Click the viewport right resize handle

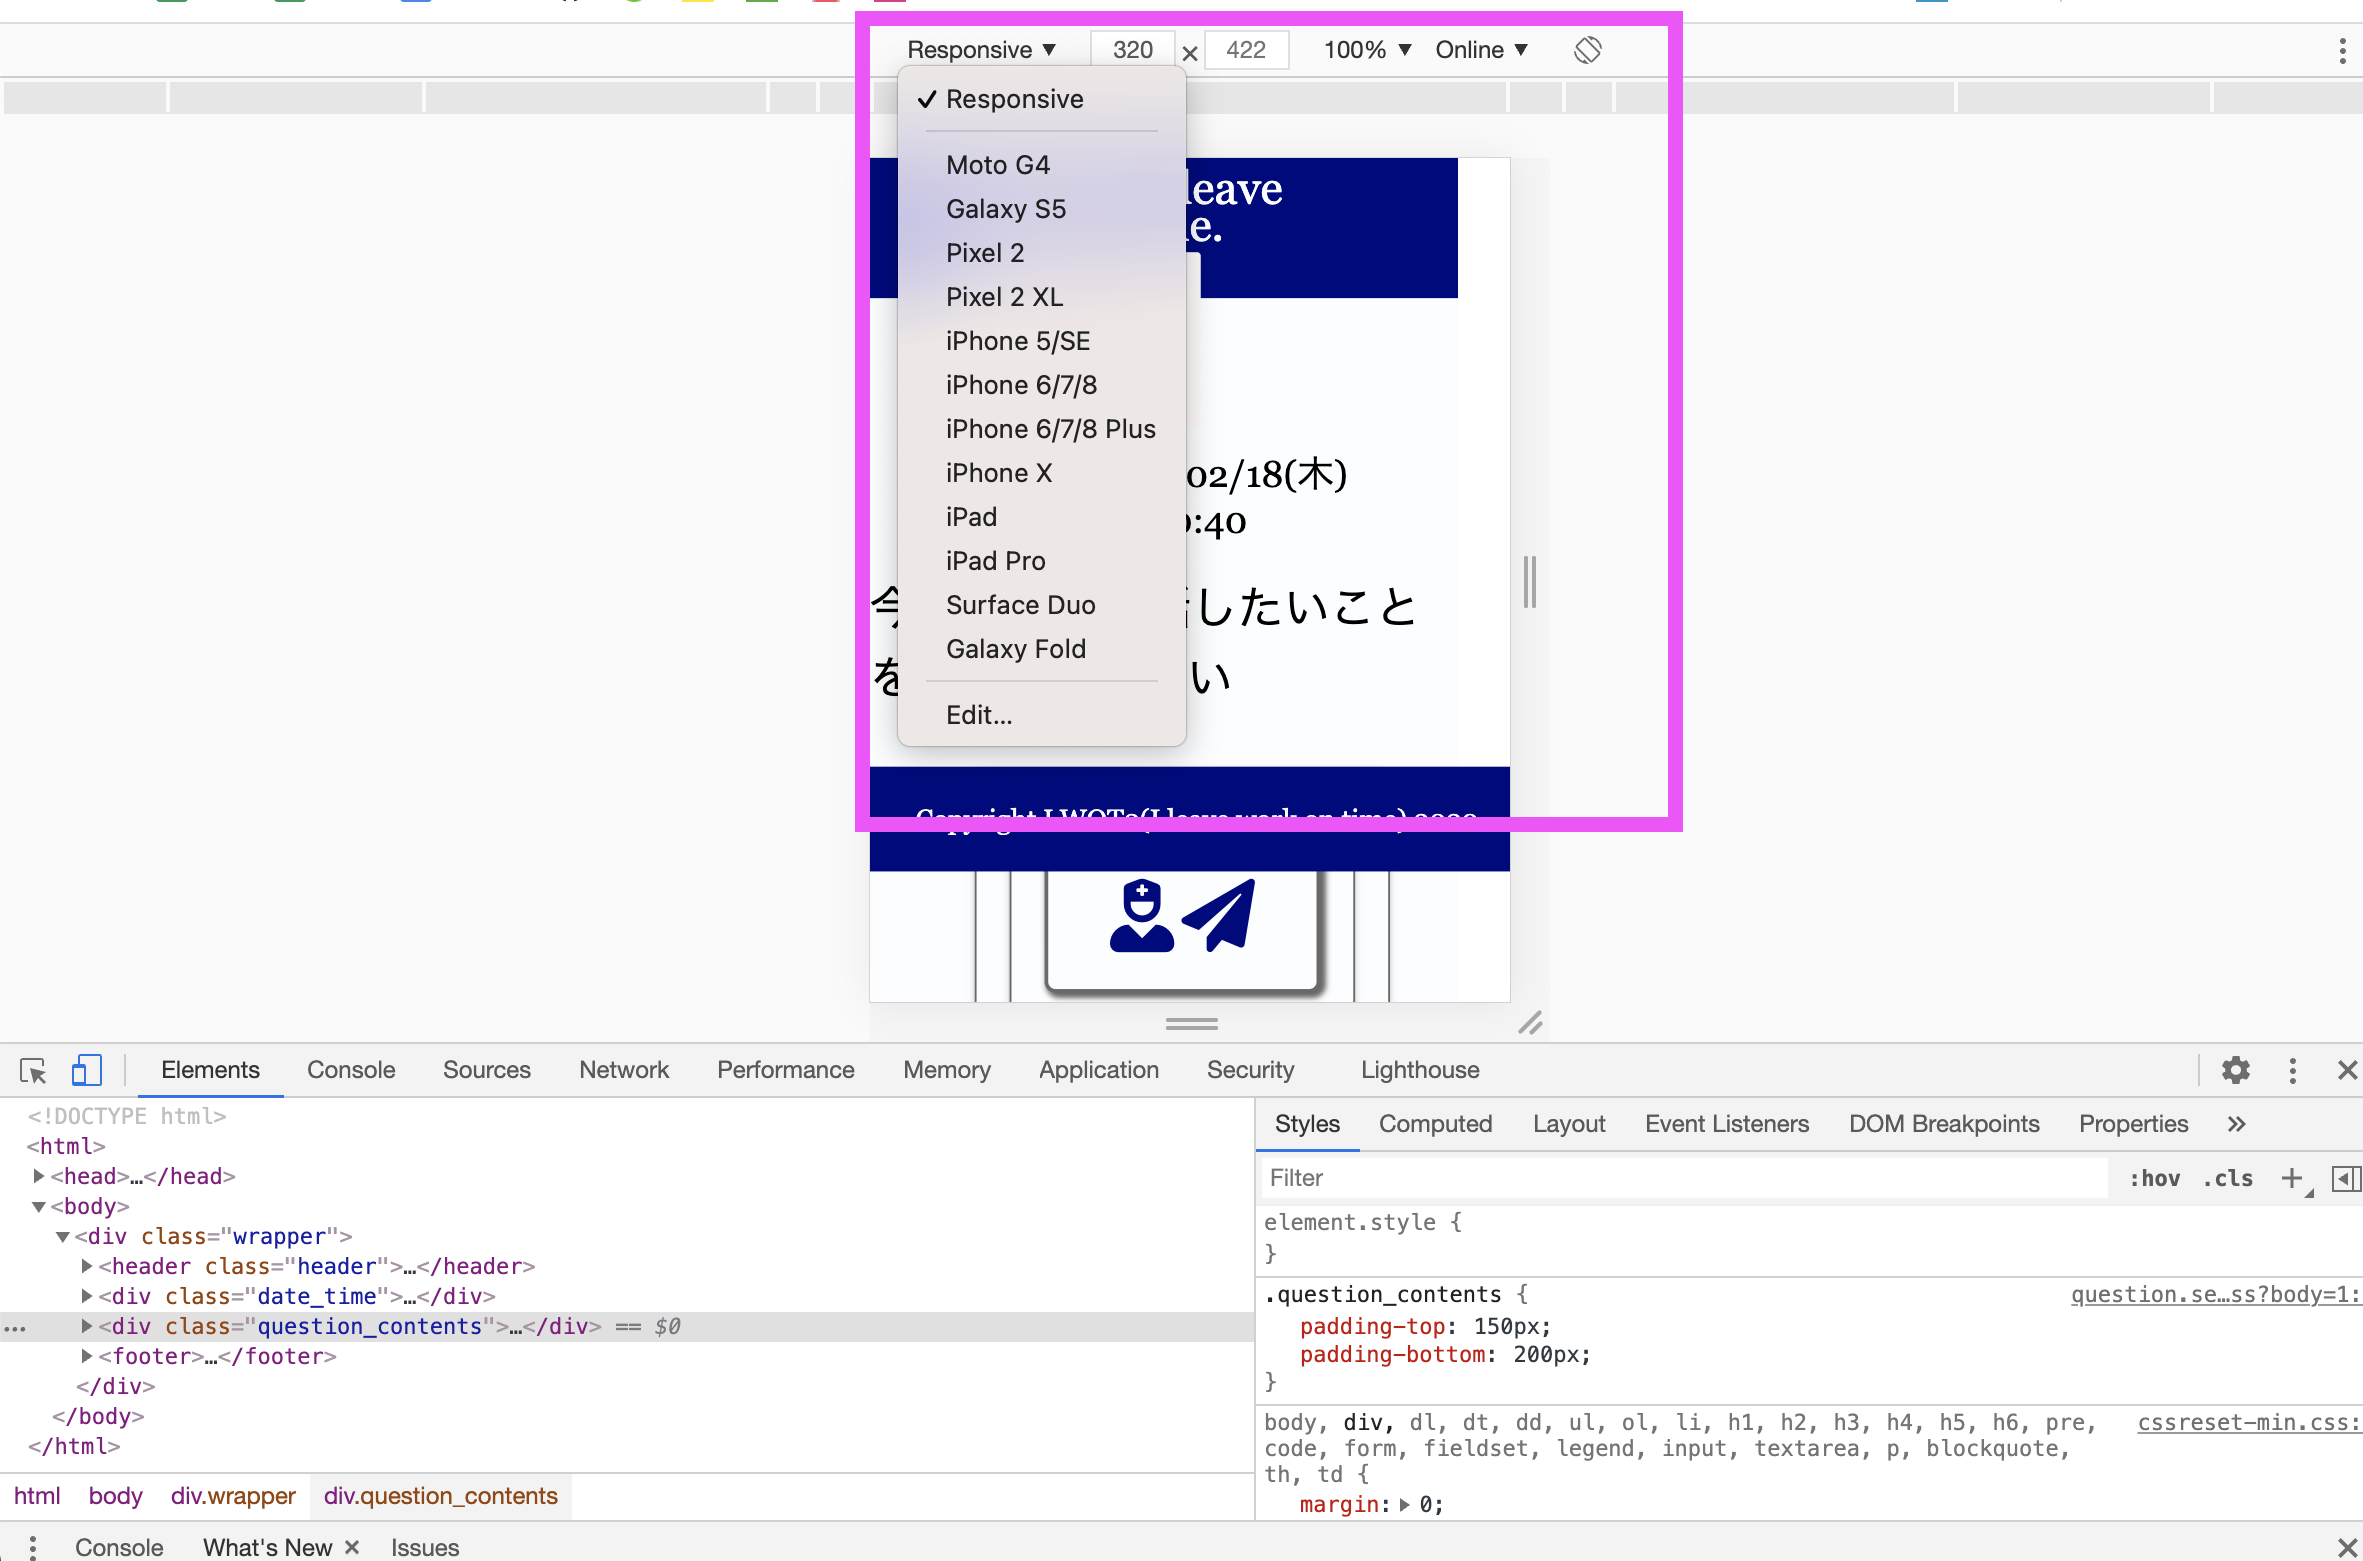pos(1529,582)
